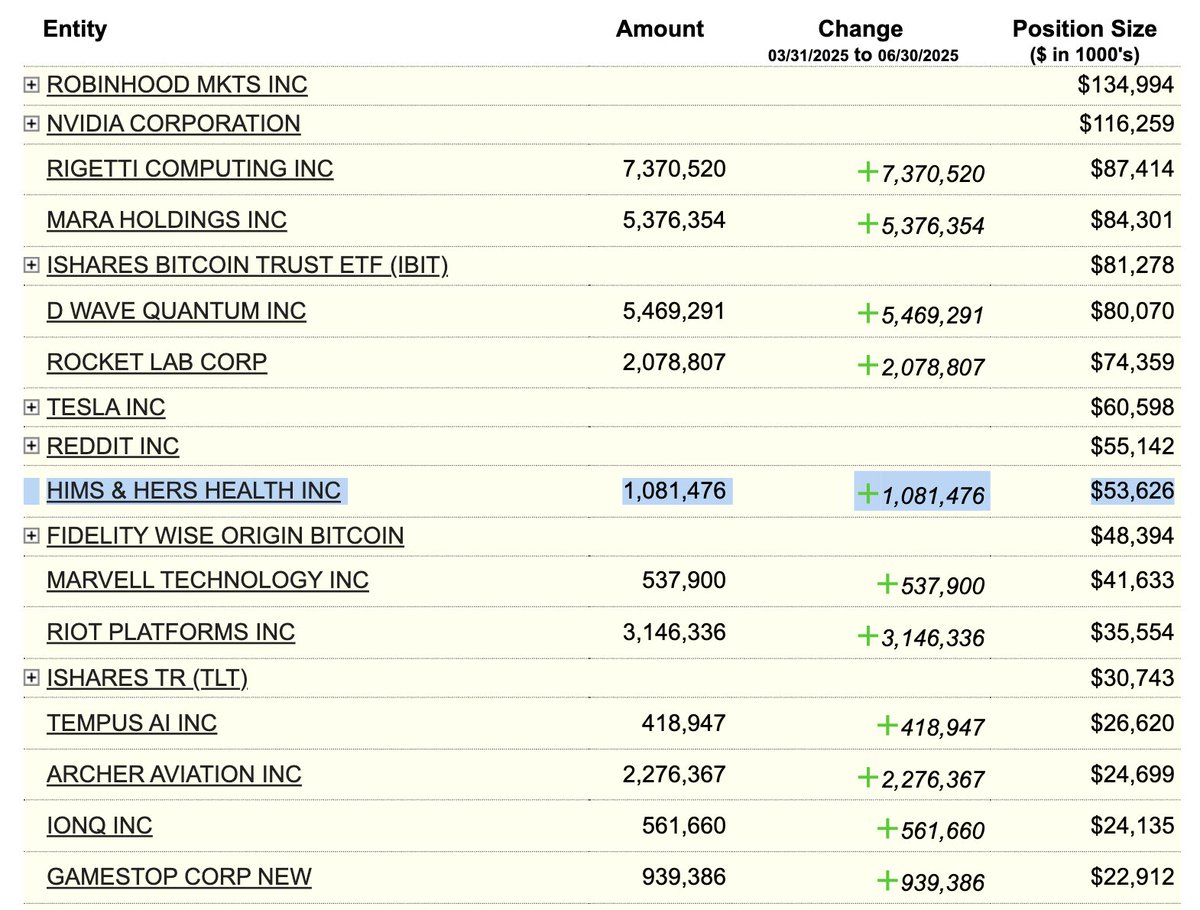Open the ARCHER AVIATION INC link
Viewport: 1200px width, 910px height.
174,774
